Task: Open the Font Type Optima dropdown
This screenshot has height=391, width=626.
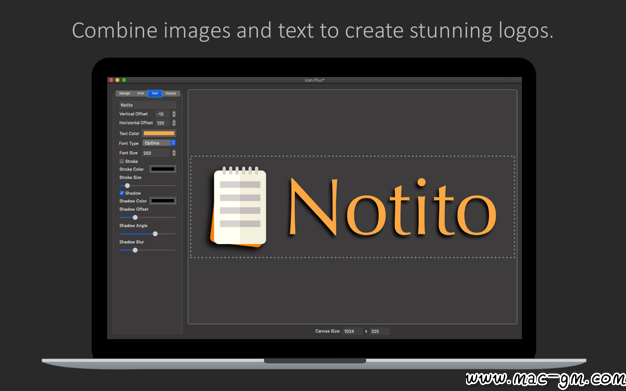Action: click(x=159, y=143)
